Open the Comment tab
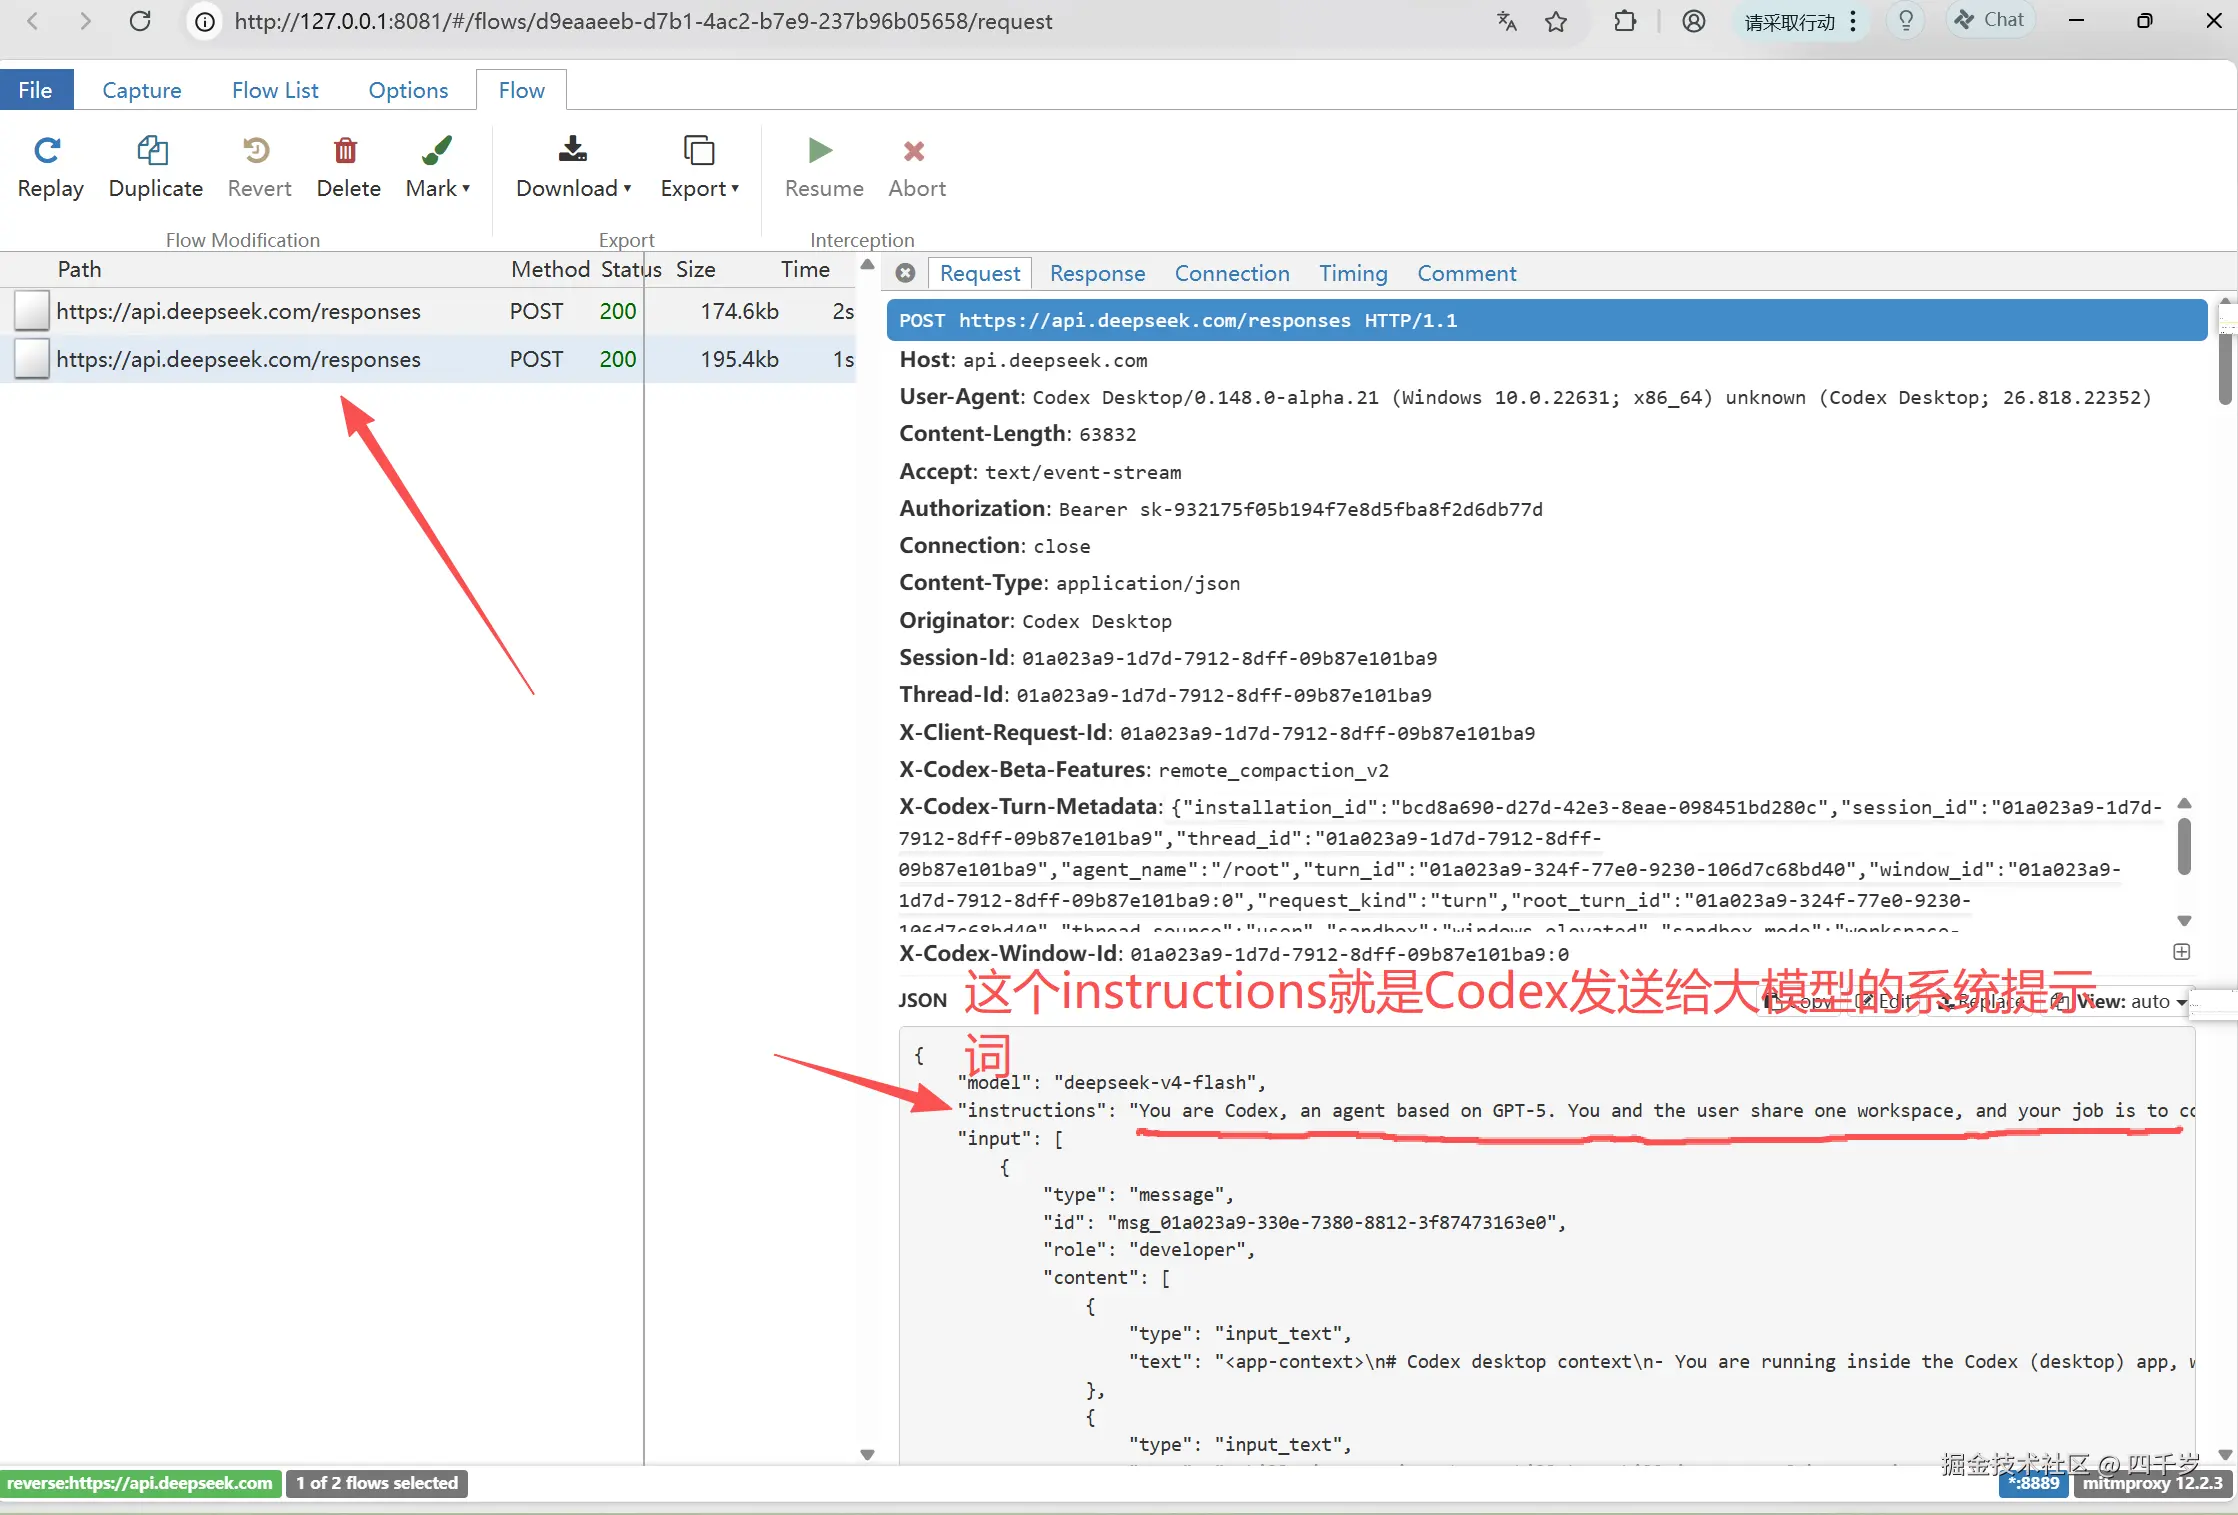 [x=1466, y=273]
